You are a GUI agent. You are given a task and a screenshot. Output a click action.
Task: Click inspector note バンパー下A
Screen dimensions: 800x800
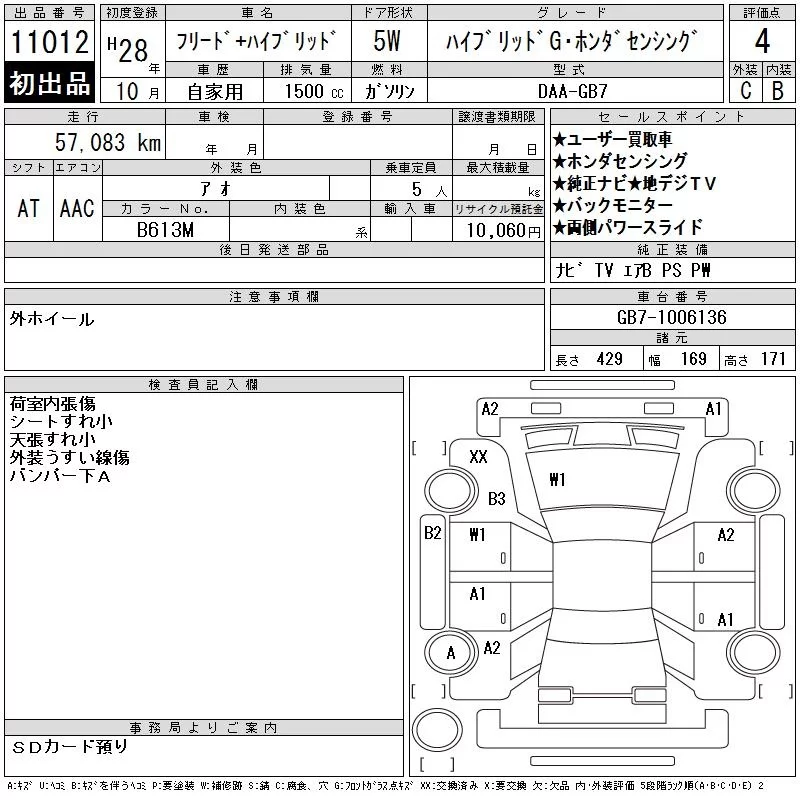pos(60,476)
